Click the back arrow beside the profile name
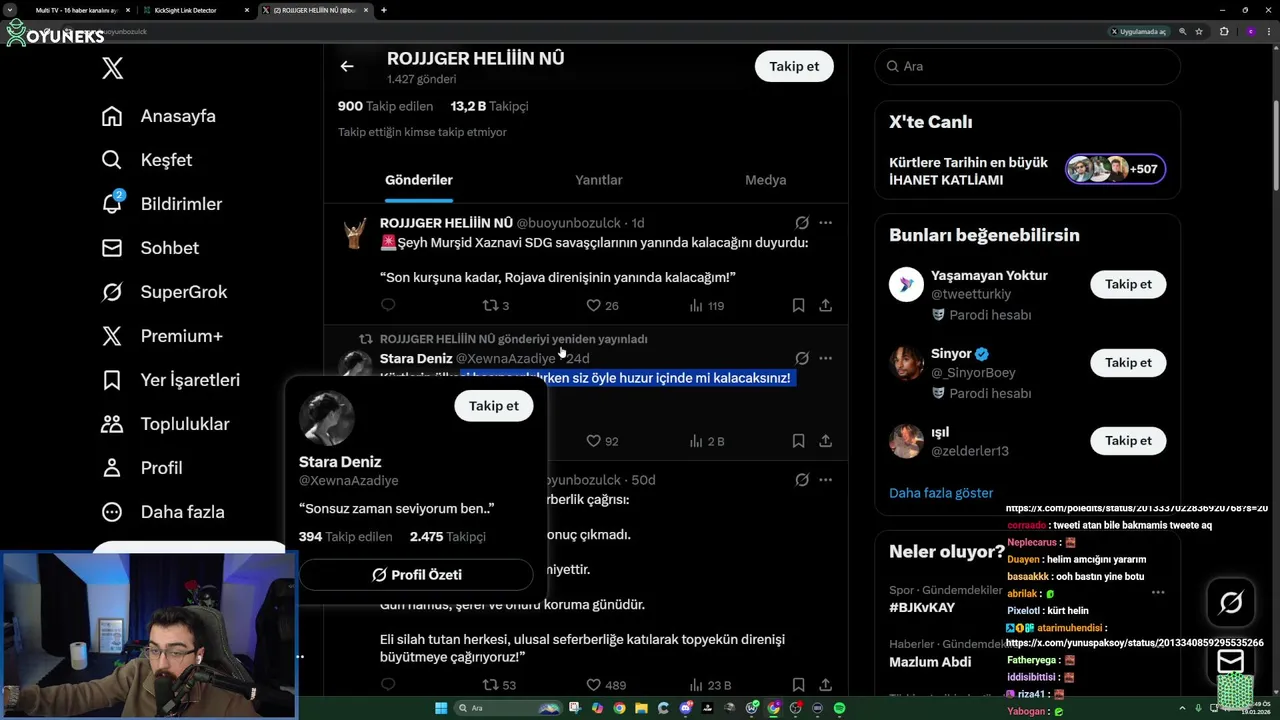 point(347,66)
